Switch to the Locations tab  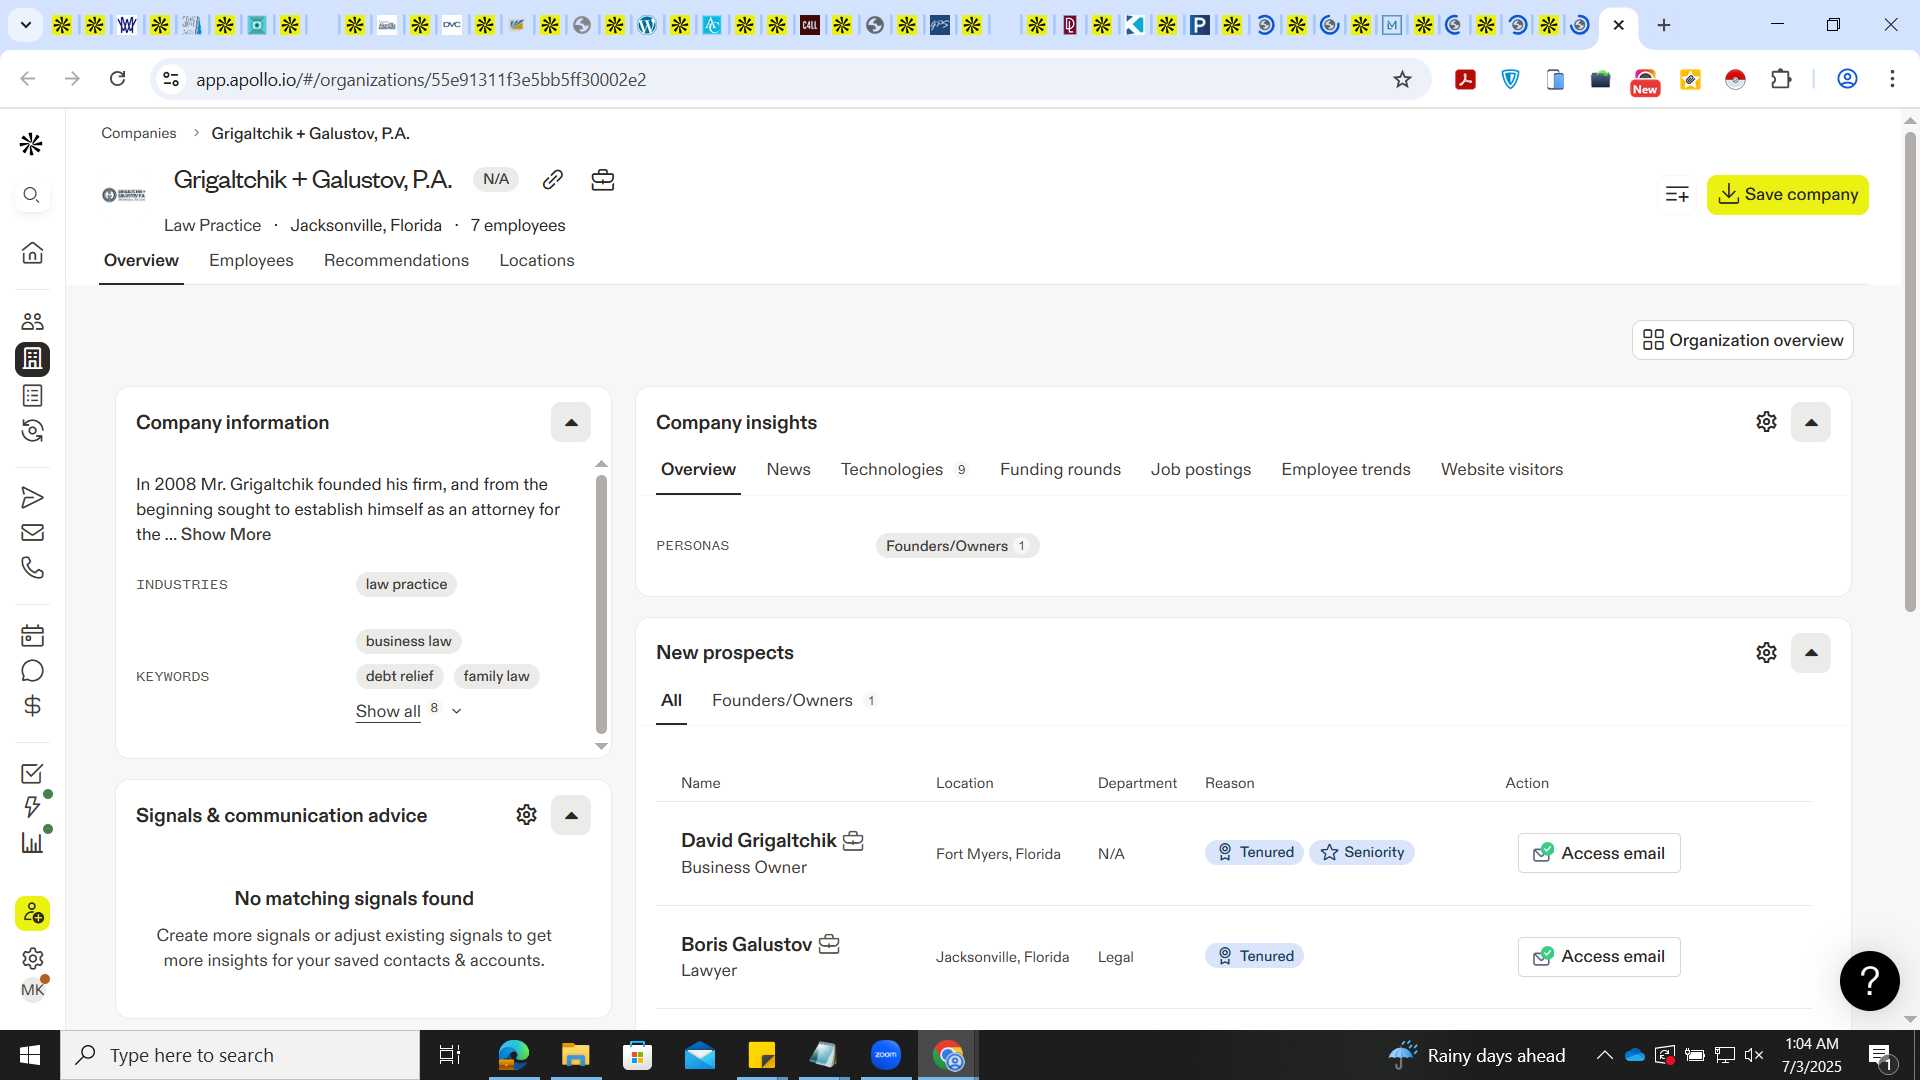537,260
